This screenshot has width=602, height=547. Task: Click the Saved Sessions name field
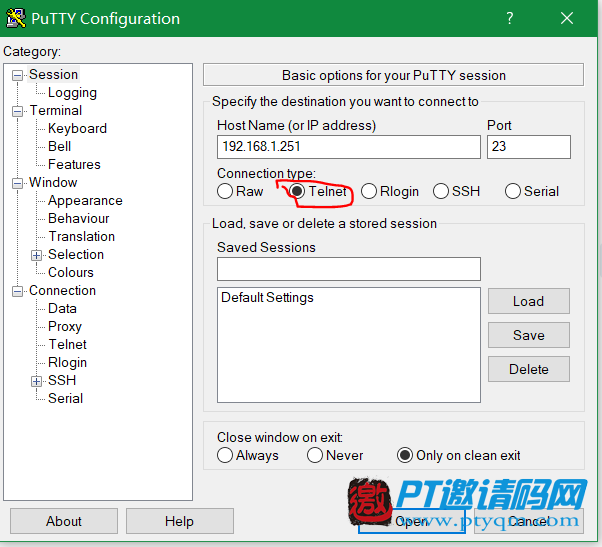[349, 269]
